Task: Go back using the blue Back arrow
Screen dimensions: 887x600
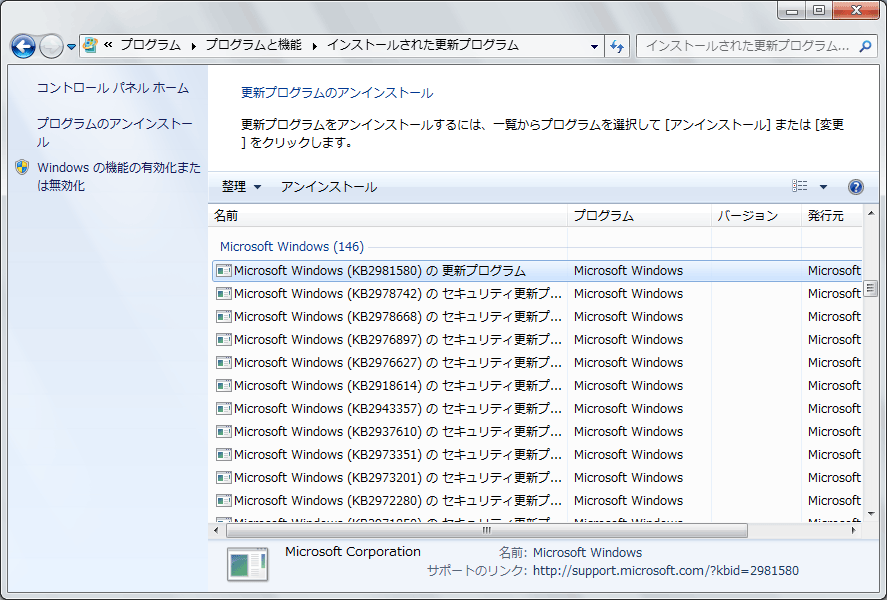Action: tap(23, 46)
